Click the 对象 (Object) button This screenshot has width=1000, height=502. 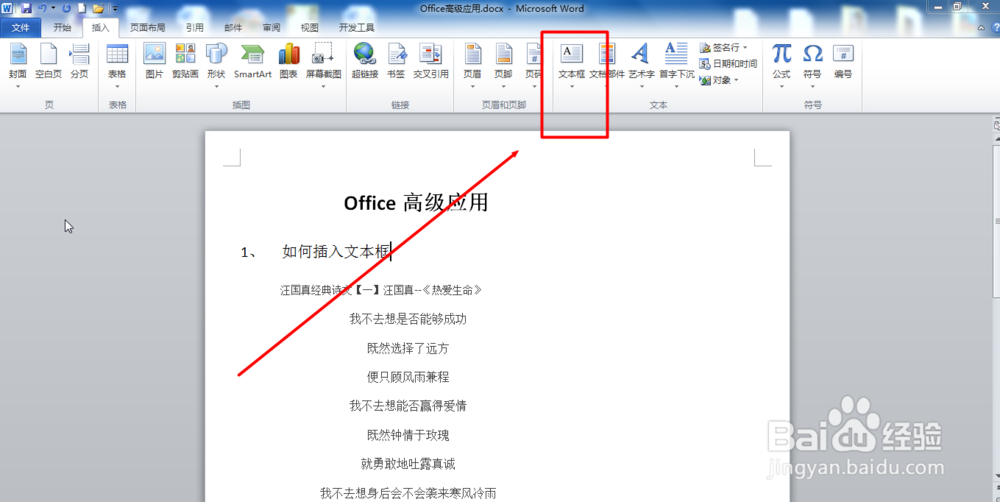[x=716, y=80]
